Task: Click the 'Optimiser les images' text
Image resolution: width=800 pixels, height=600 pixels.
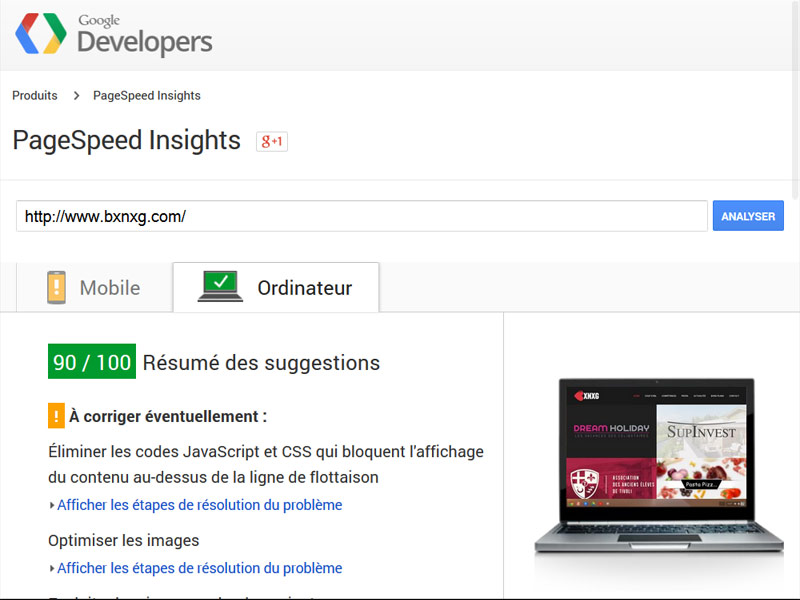Action: click(123, 540)
